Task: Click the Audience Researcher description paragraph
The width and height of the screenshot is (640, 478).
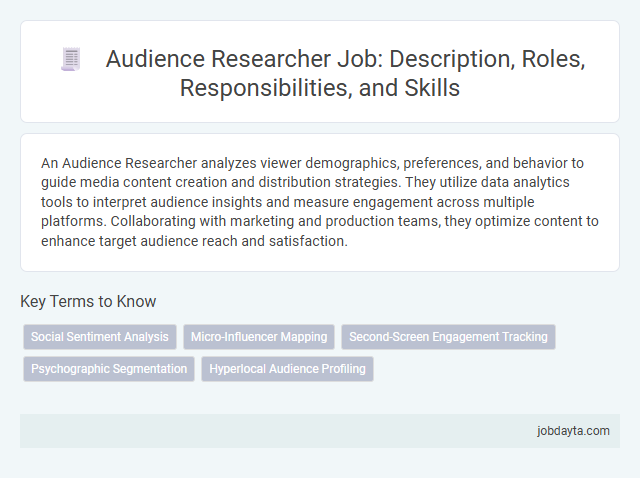Action: pos(320,202)
